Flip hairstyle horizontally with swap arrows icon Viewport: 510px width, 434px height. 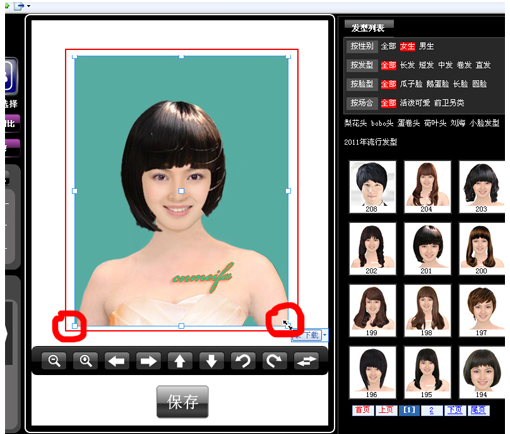click(306, 361)
